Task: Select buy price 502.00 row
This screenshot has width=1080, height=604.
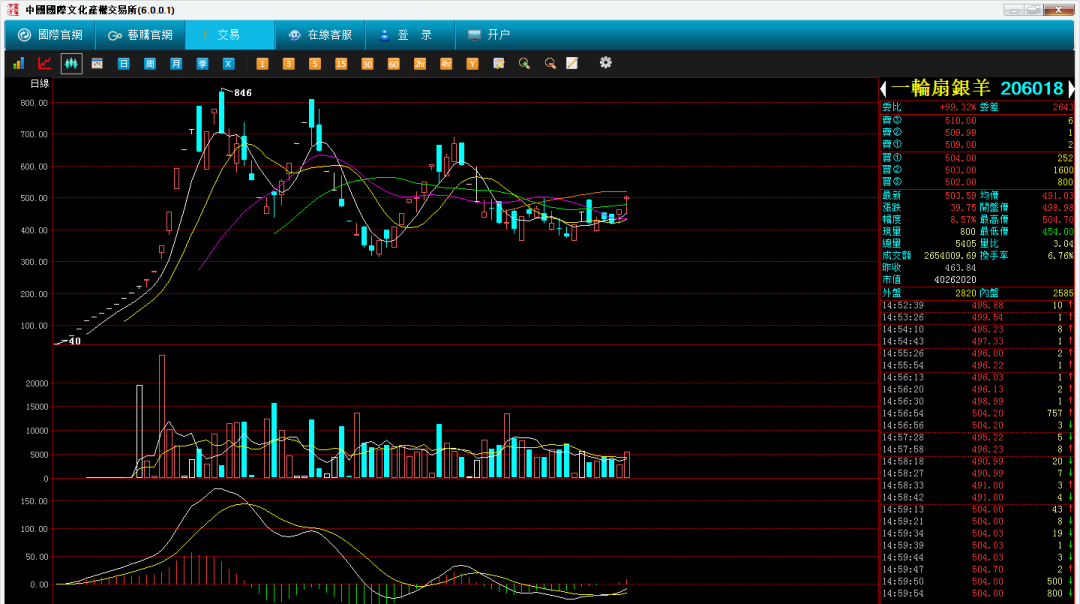Action: tap(977, 182)
